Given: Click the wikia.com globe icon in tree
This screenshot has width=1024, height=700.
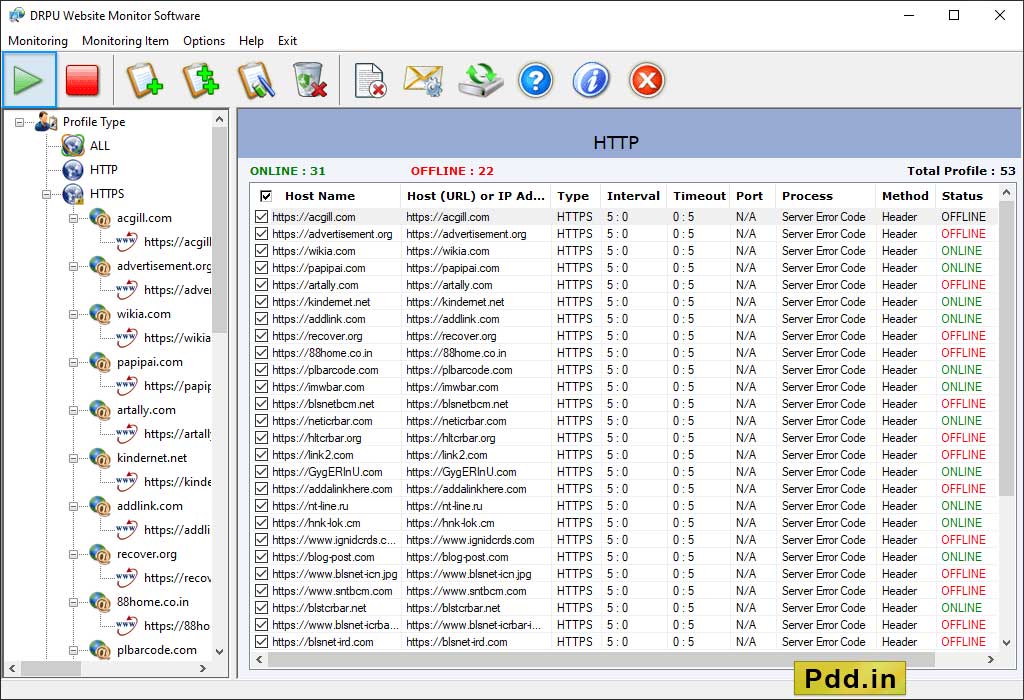Looking at the screenshot, I should pos(100,314).
